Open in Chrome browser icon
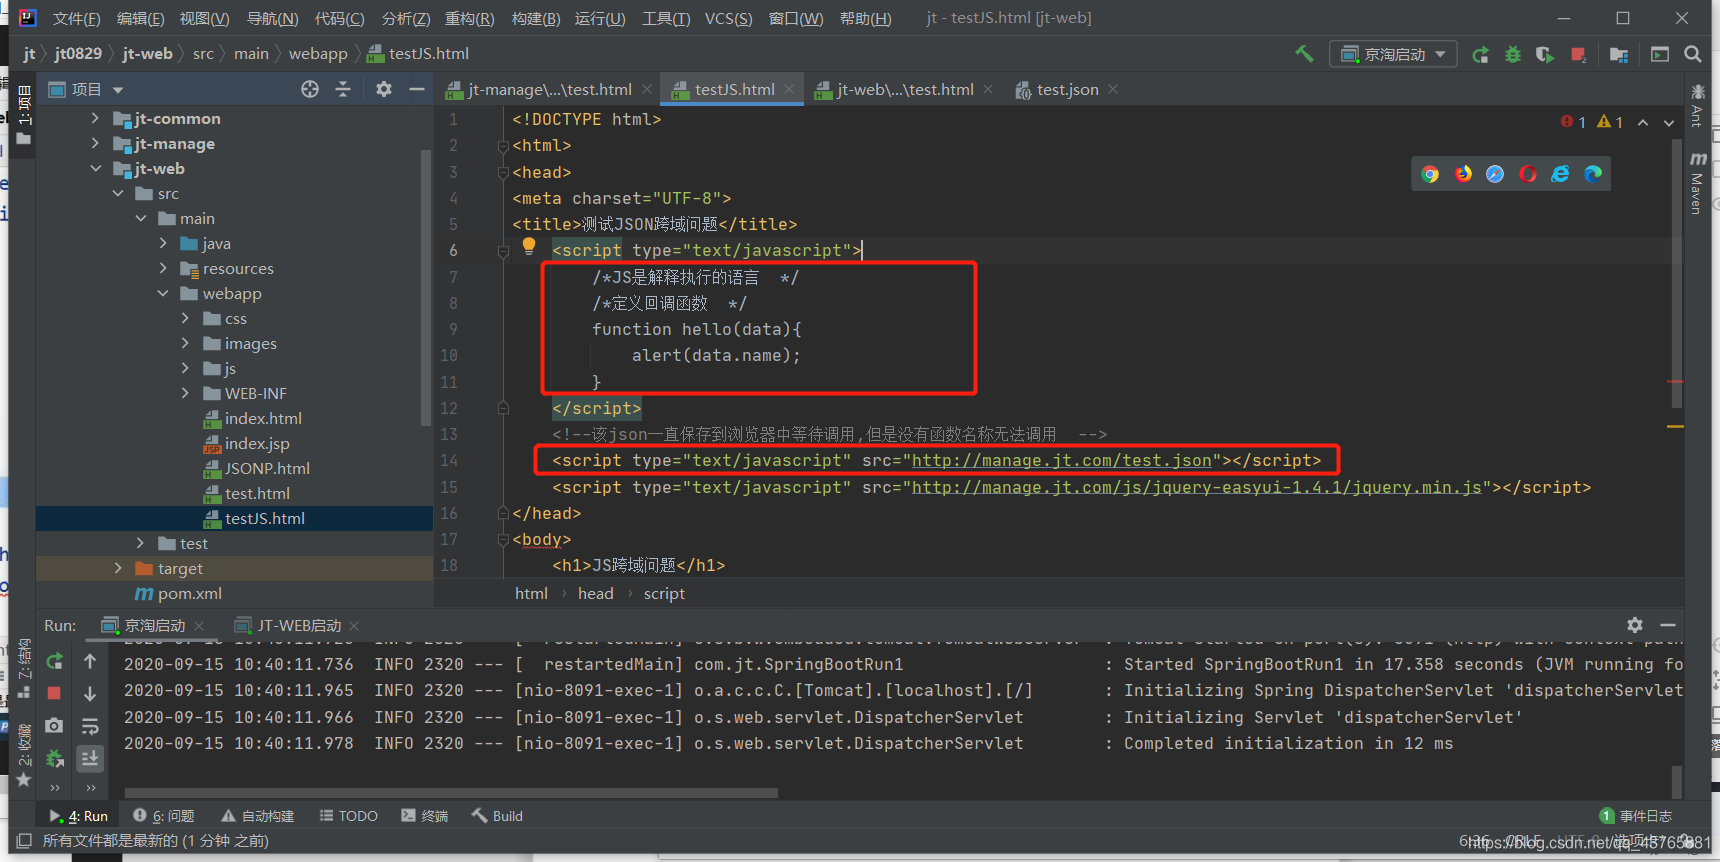Screen dimensions: 1720x862 click(1431, 174)
